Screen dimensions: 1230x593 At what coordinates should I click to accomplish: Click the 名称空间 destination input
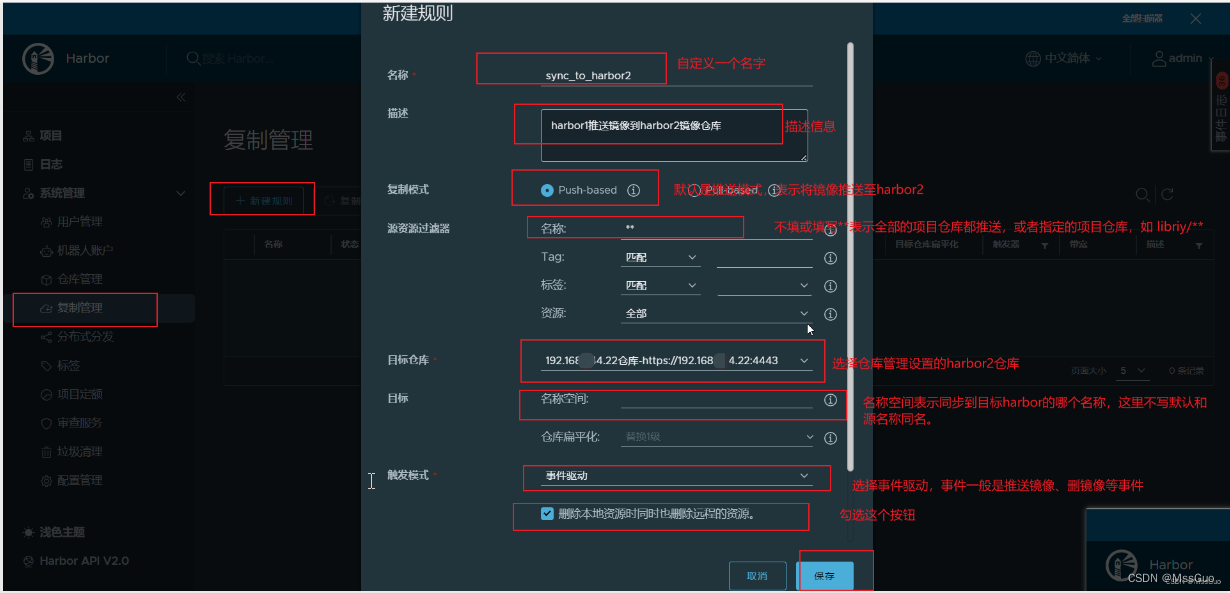(717, 400)
